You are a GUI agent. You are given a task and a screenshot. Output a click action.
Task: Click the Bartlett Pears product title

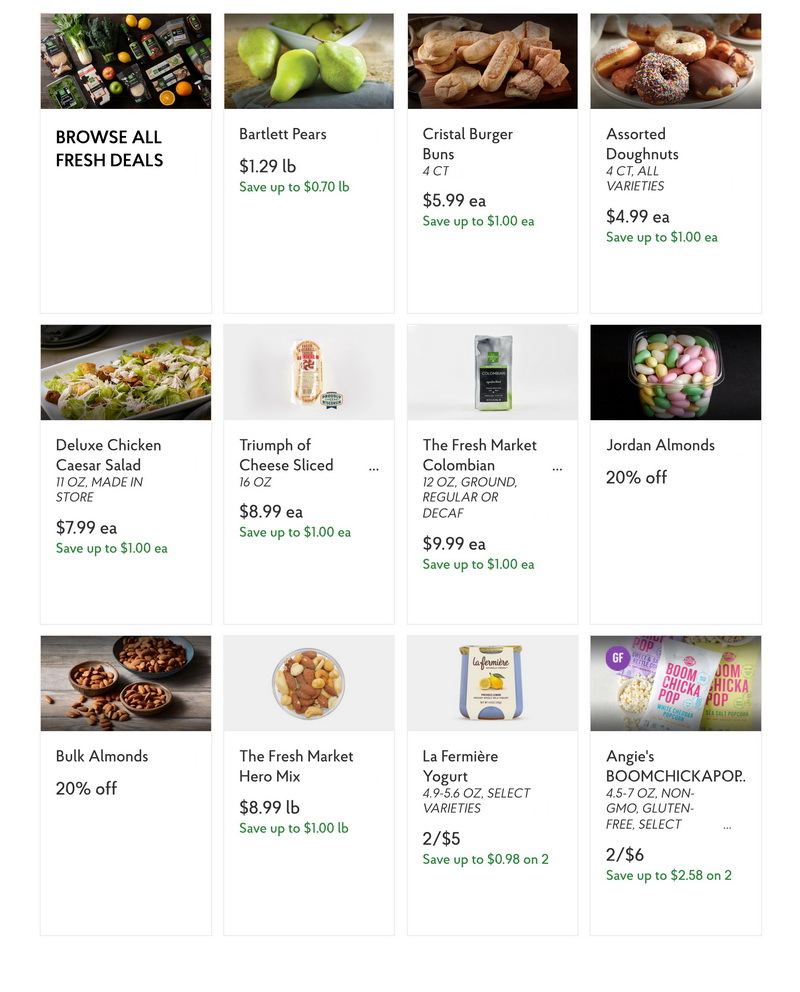point(283,134)
